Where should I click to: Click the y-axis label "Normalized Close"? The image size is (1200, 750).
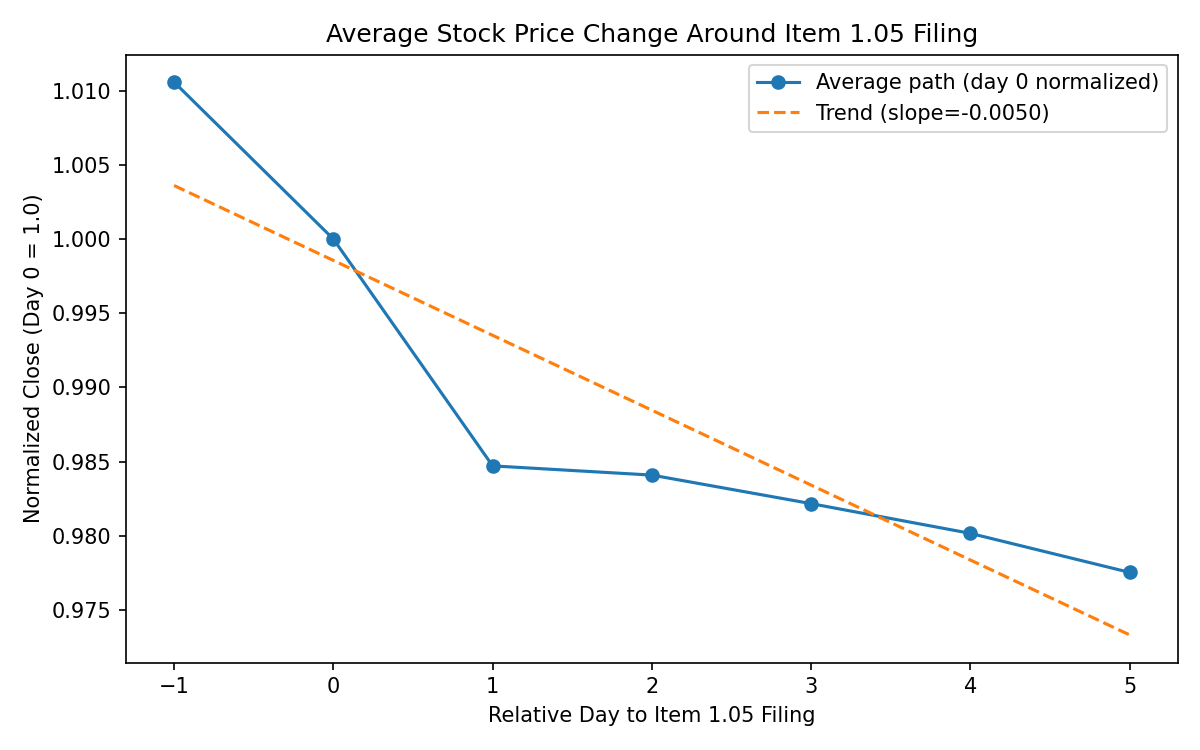point(32,358)
